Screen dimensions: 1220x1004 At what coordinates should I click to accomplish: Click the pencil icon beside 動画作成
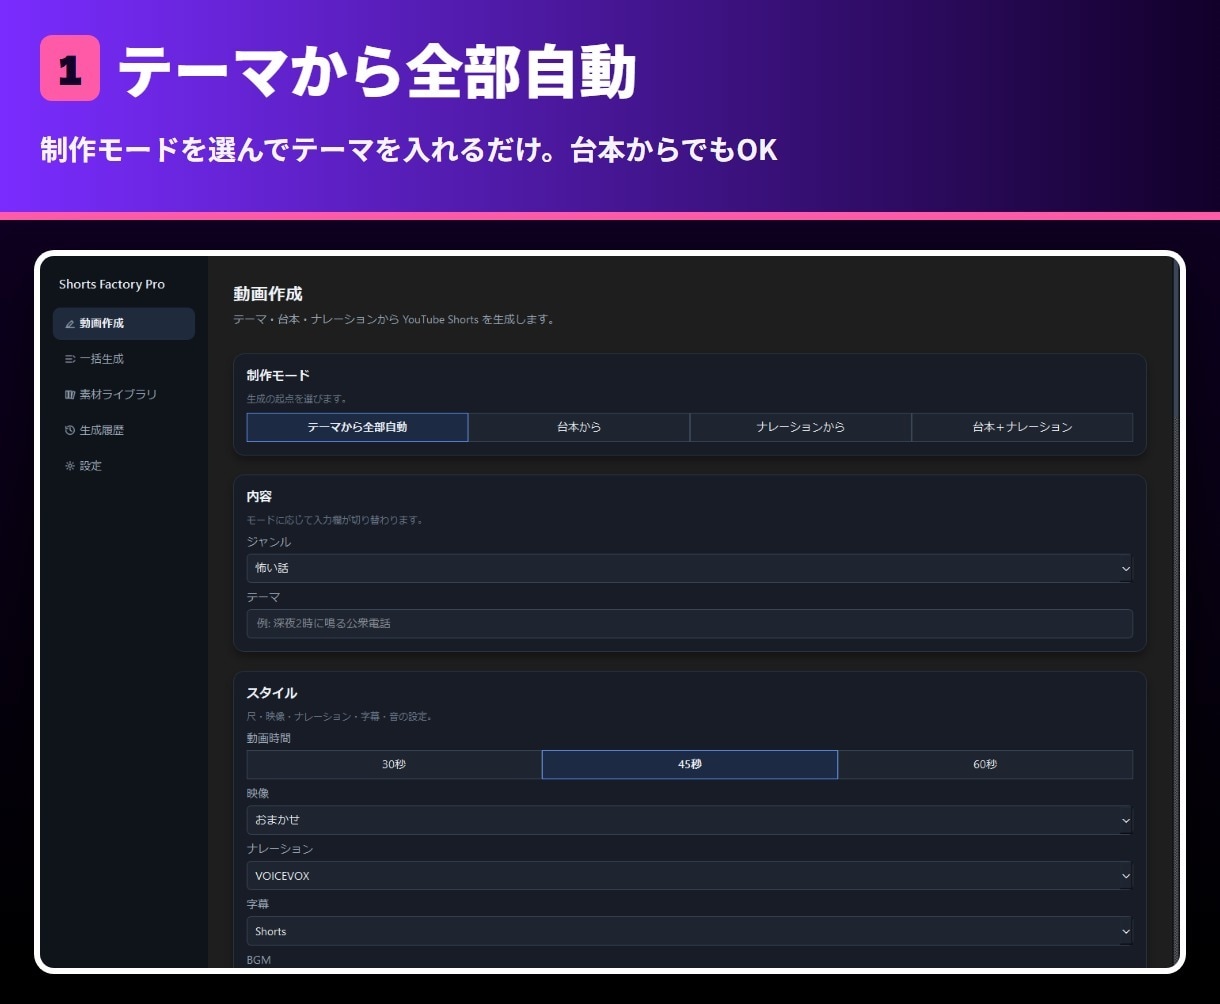pyautogui.click(x=70, y=324)
